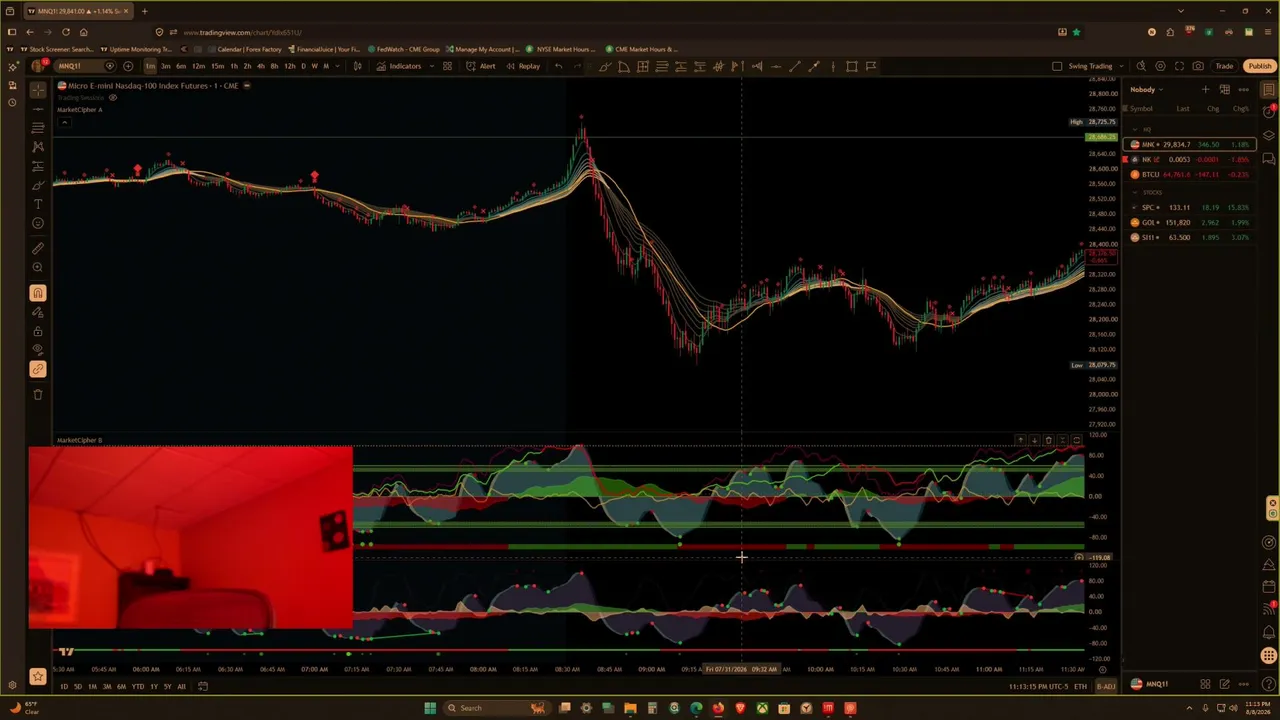
Task: Select the 3m timeframe
Action: pos(166,66)
